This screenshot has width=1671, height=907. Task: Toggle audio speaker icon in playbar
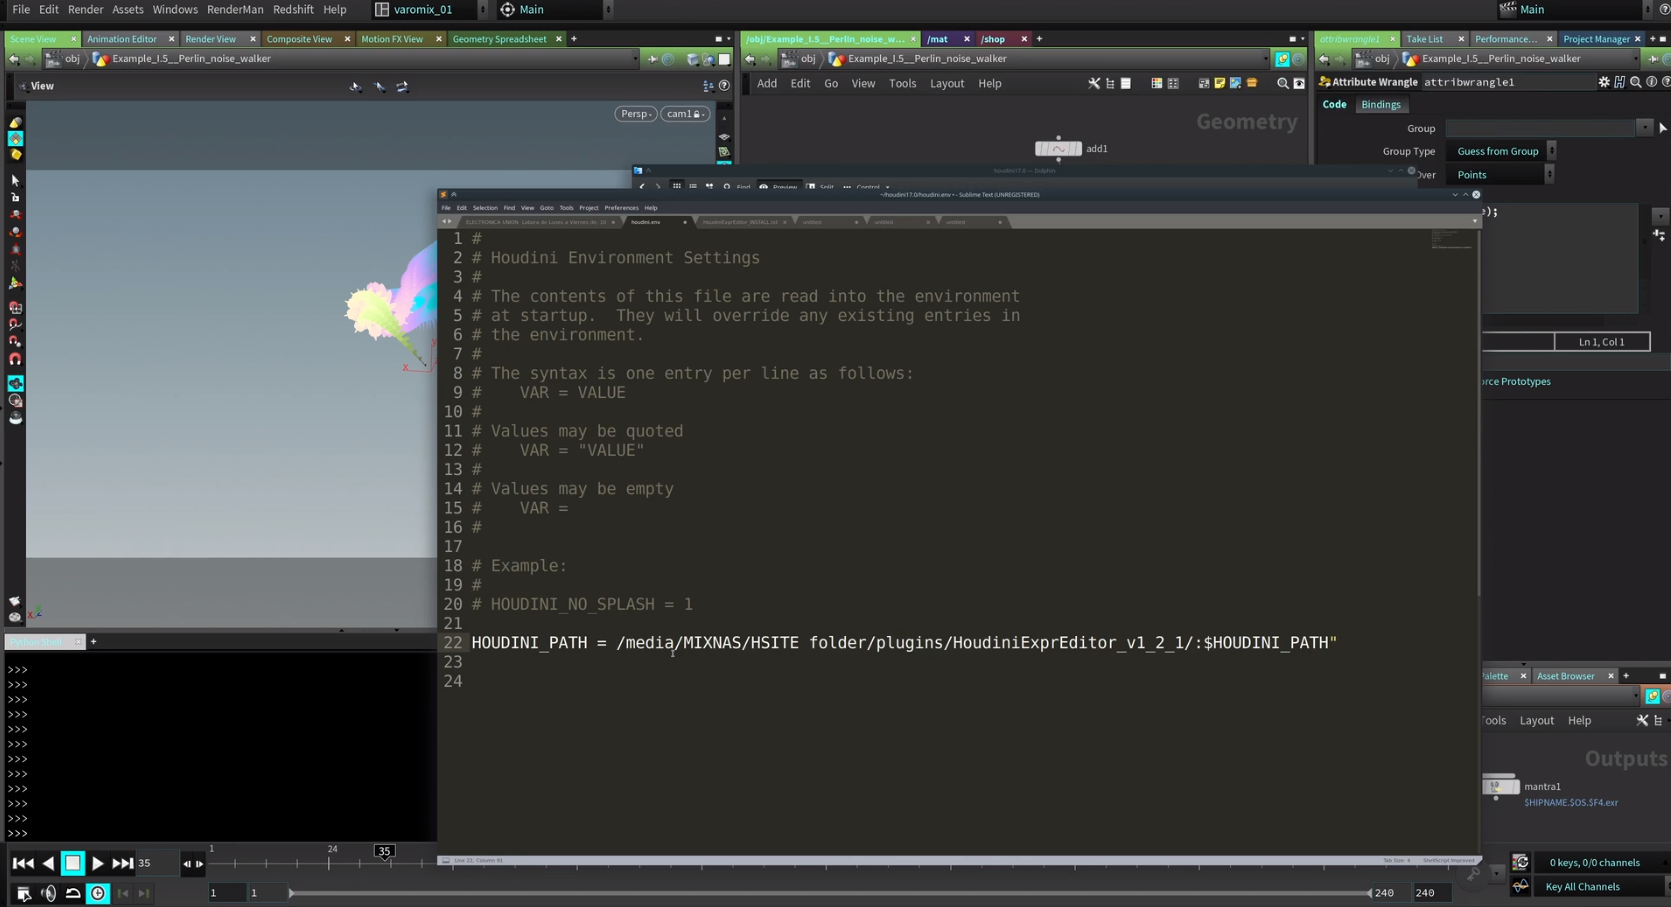pos(48,893)
